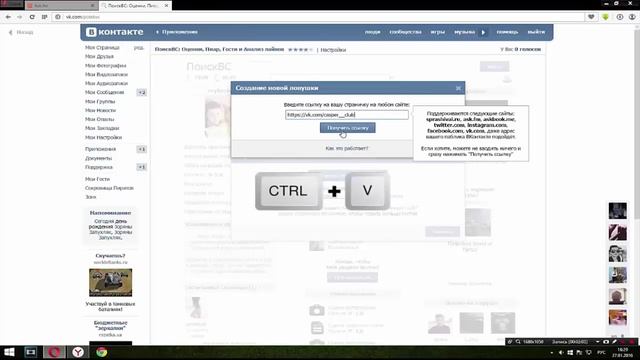Click the heart bookmark icon in address bar
The width and height of the screenshot is (640, 360).
[591, 17]
